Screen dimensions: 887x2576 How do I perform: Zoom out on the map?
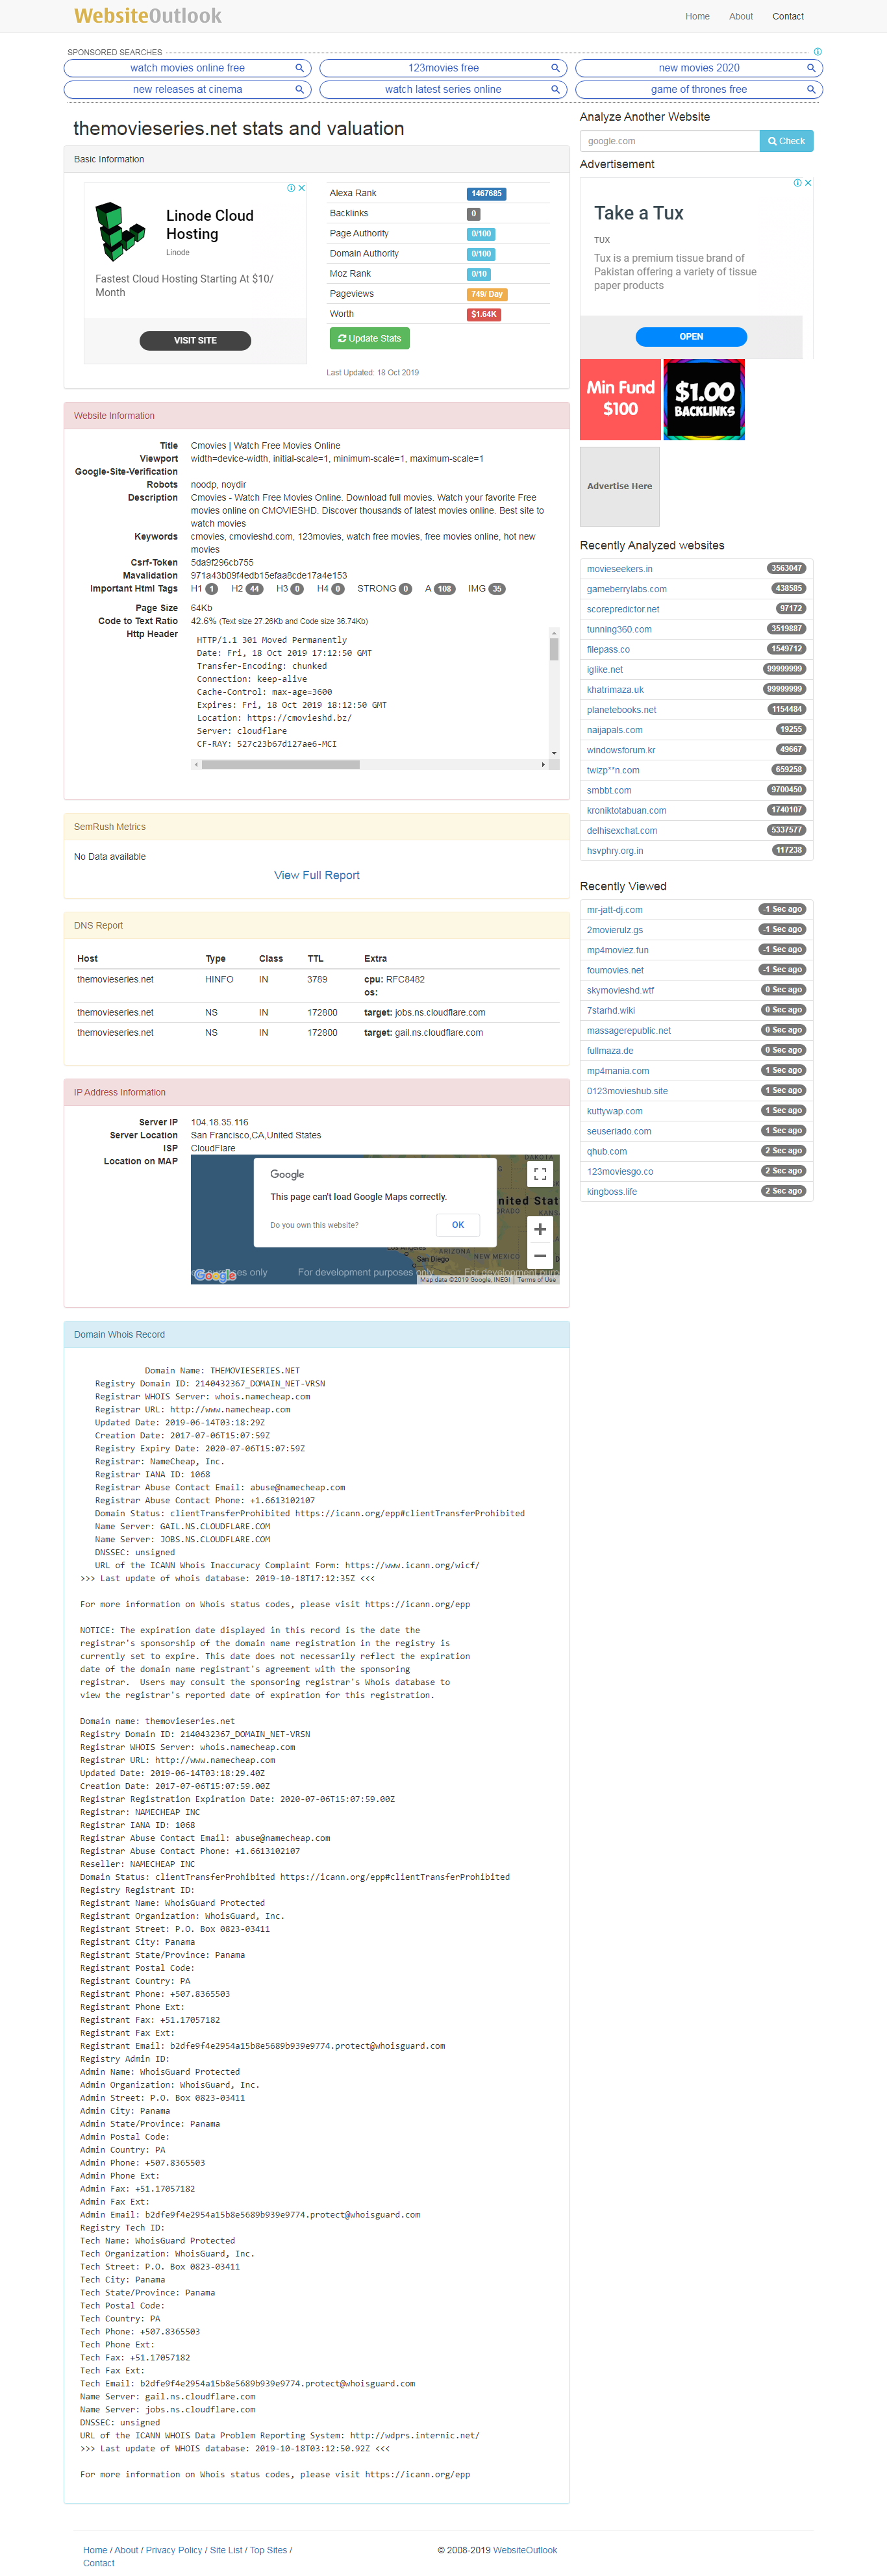(540, 1256)
